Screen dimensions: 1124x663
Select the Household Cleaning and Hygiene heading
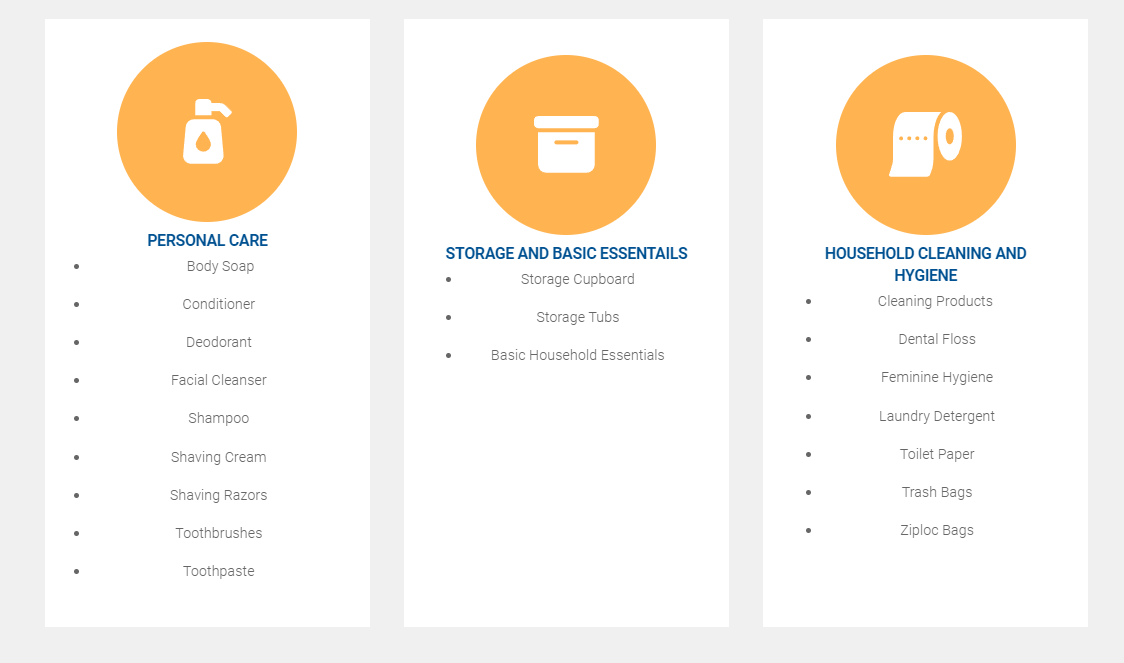(925, 264)
